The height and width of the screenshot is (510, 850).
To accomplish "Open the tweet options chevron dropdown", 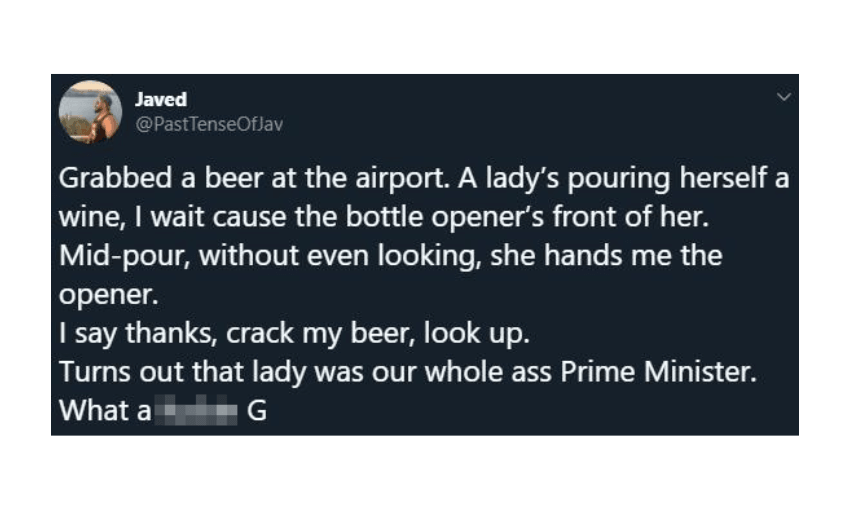I will pyautogui.click(x=784, y=98).
